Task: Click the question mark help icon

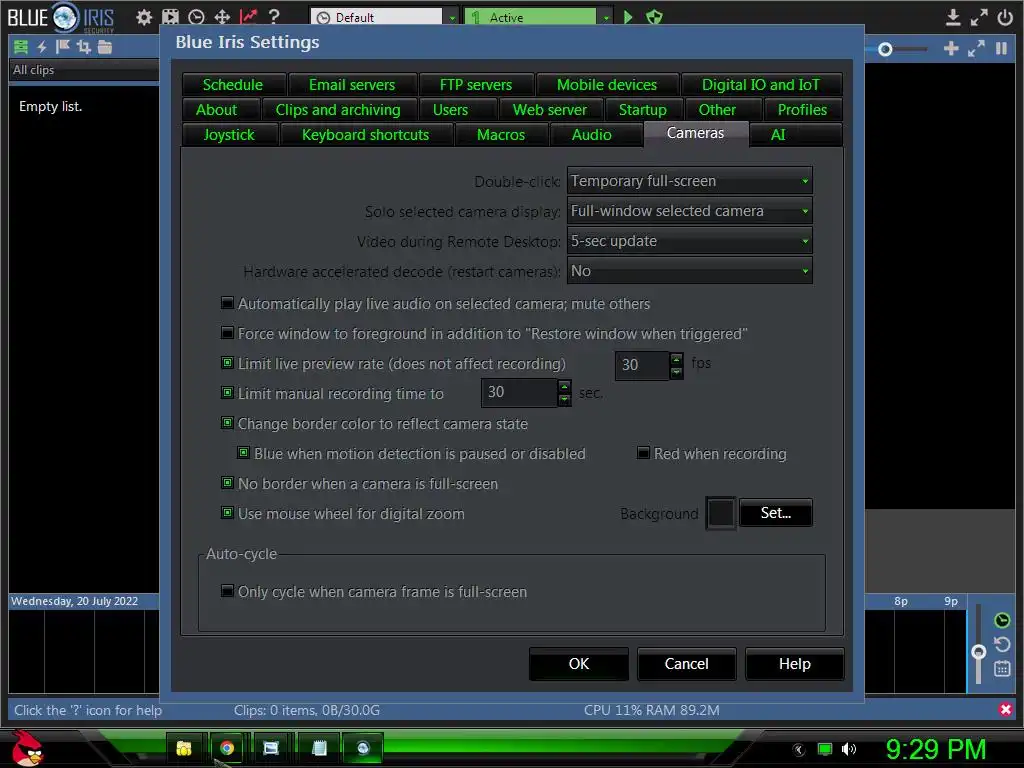Action: 274,16
